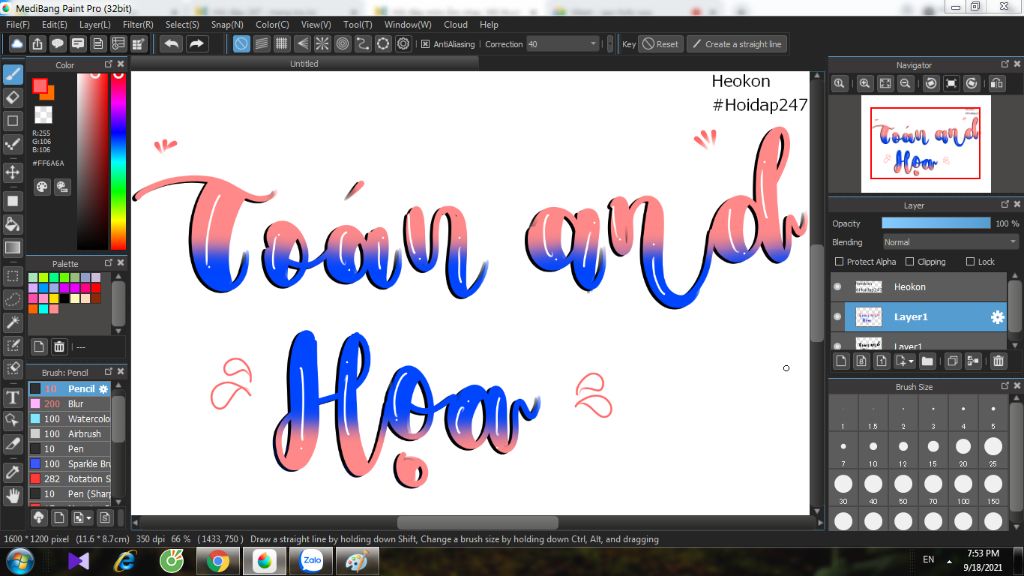This screenshot has width=1024, height=576.
Task: Expand add-layer dropdown arrow in Layer panel
Action: pyautogui.click(x=911, y=361)
